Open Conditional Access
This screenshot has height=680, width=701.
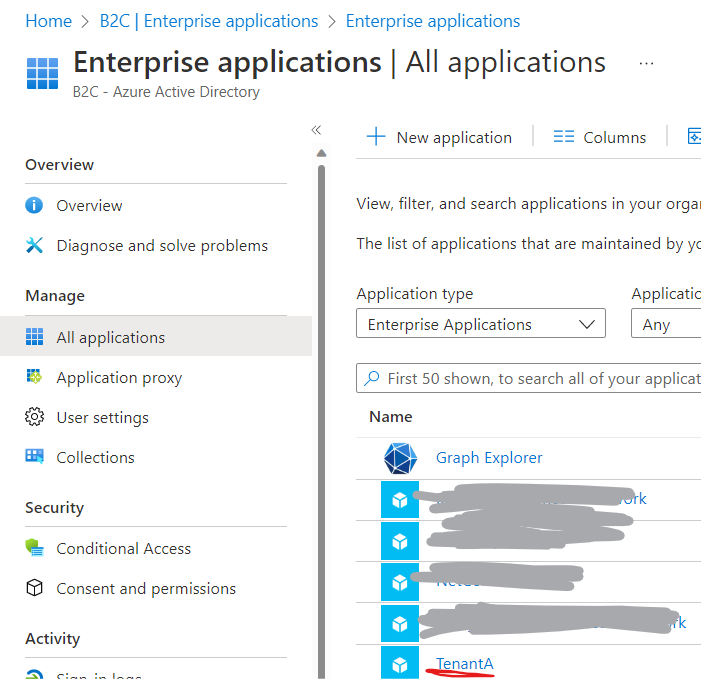tap(123, 549)
